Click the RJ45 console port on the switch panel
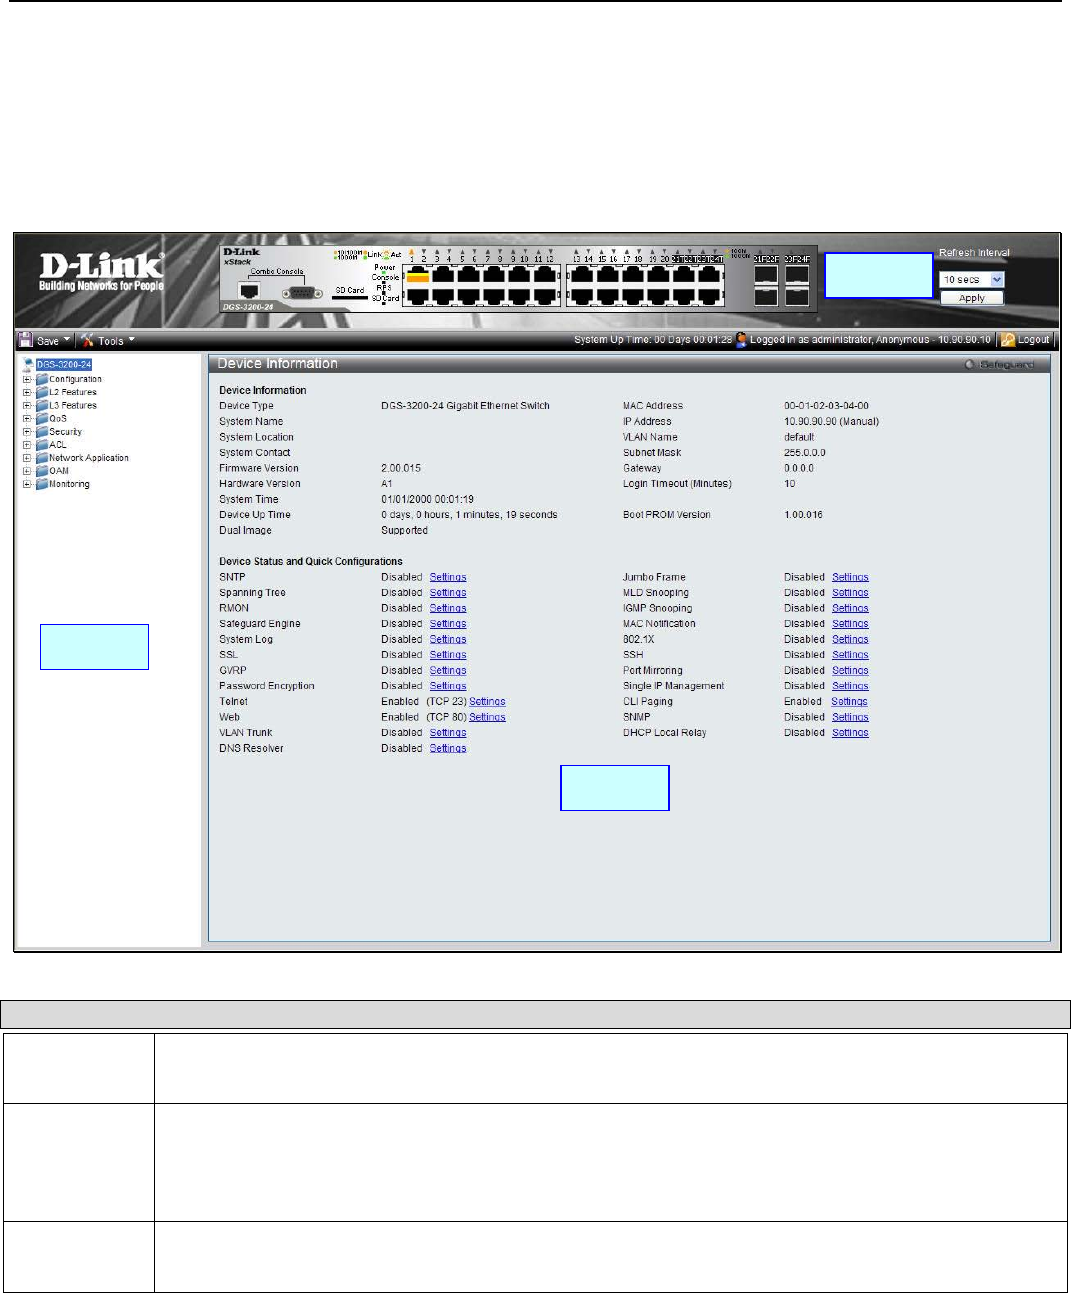 tap(250, 292)
